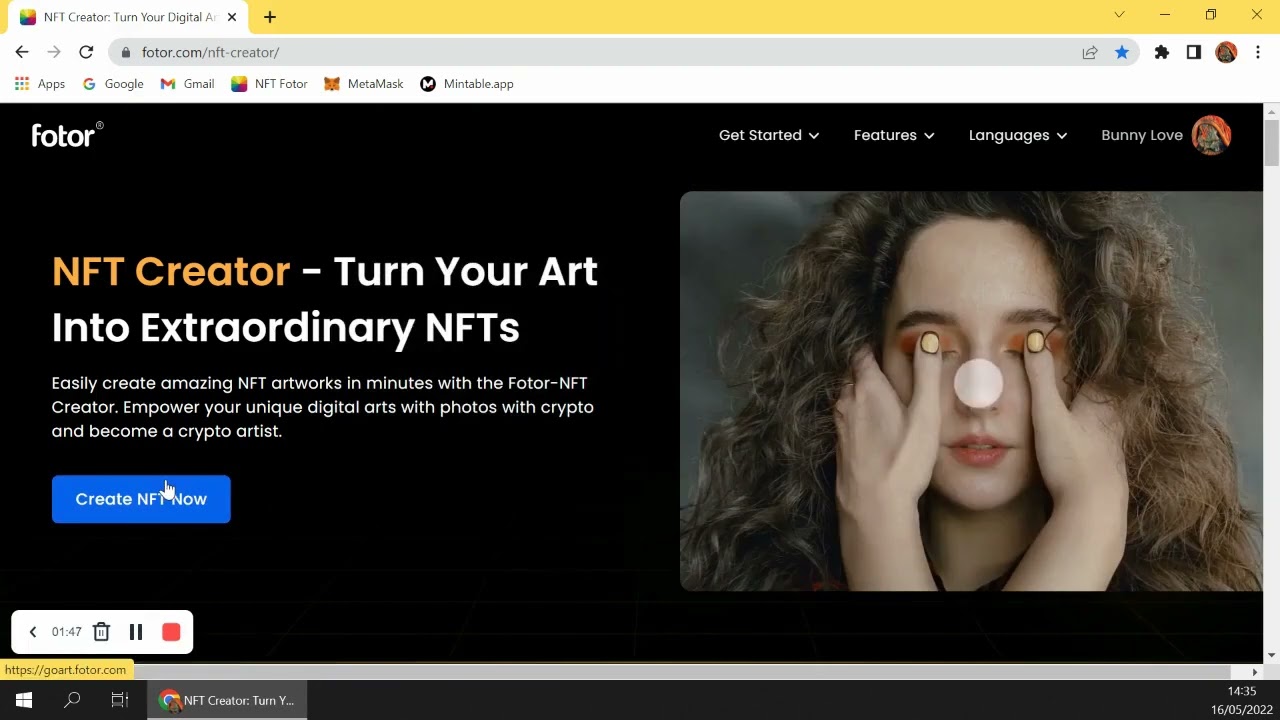Click the Fotor logo
Screen dimensions: 1280x720
click(x=67, y=135)
